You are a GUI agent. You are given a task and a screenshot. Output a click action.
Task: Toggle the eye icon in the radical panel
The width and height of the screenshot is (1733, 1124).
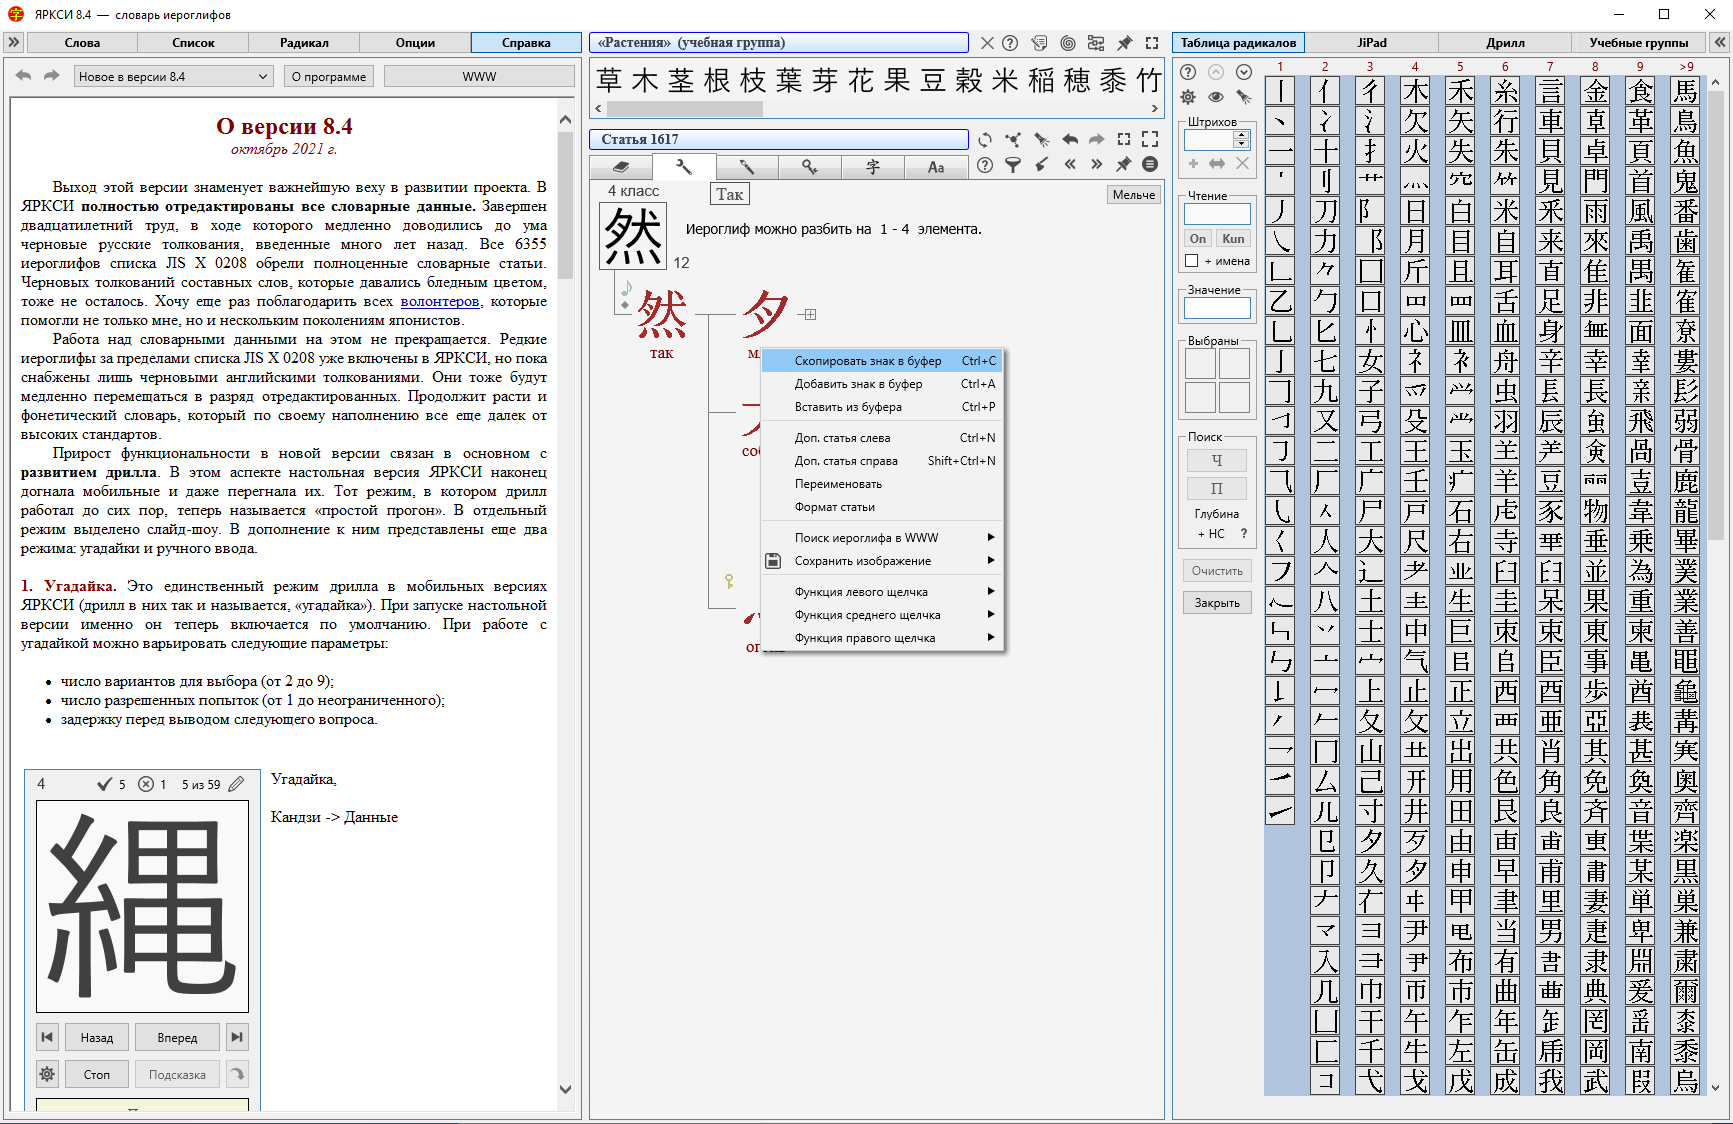[x=1216, y=97]
